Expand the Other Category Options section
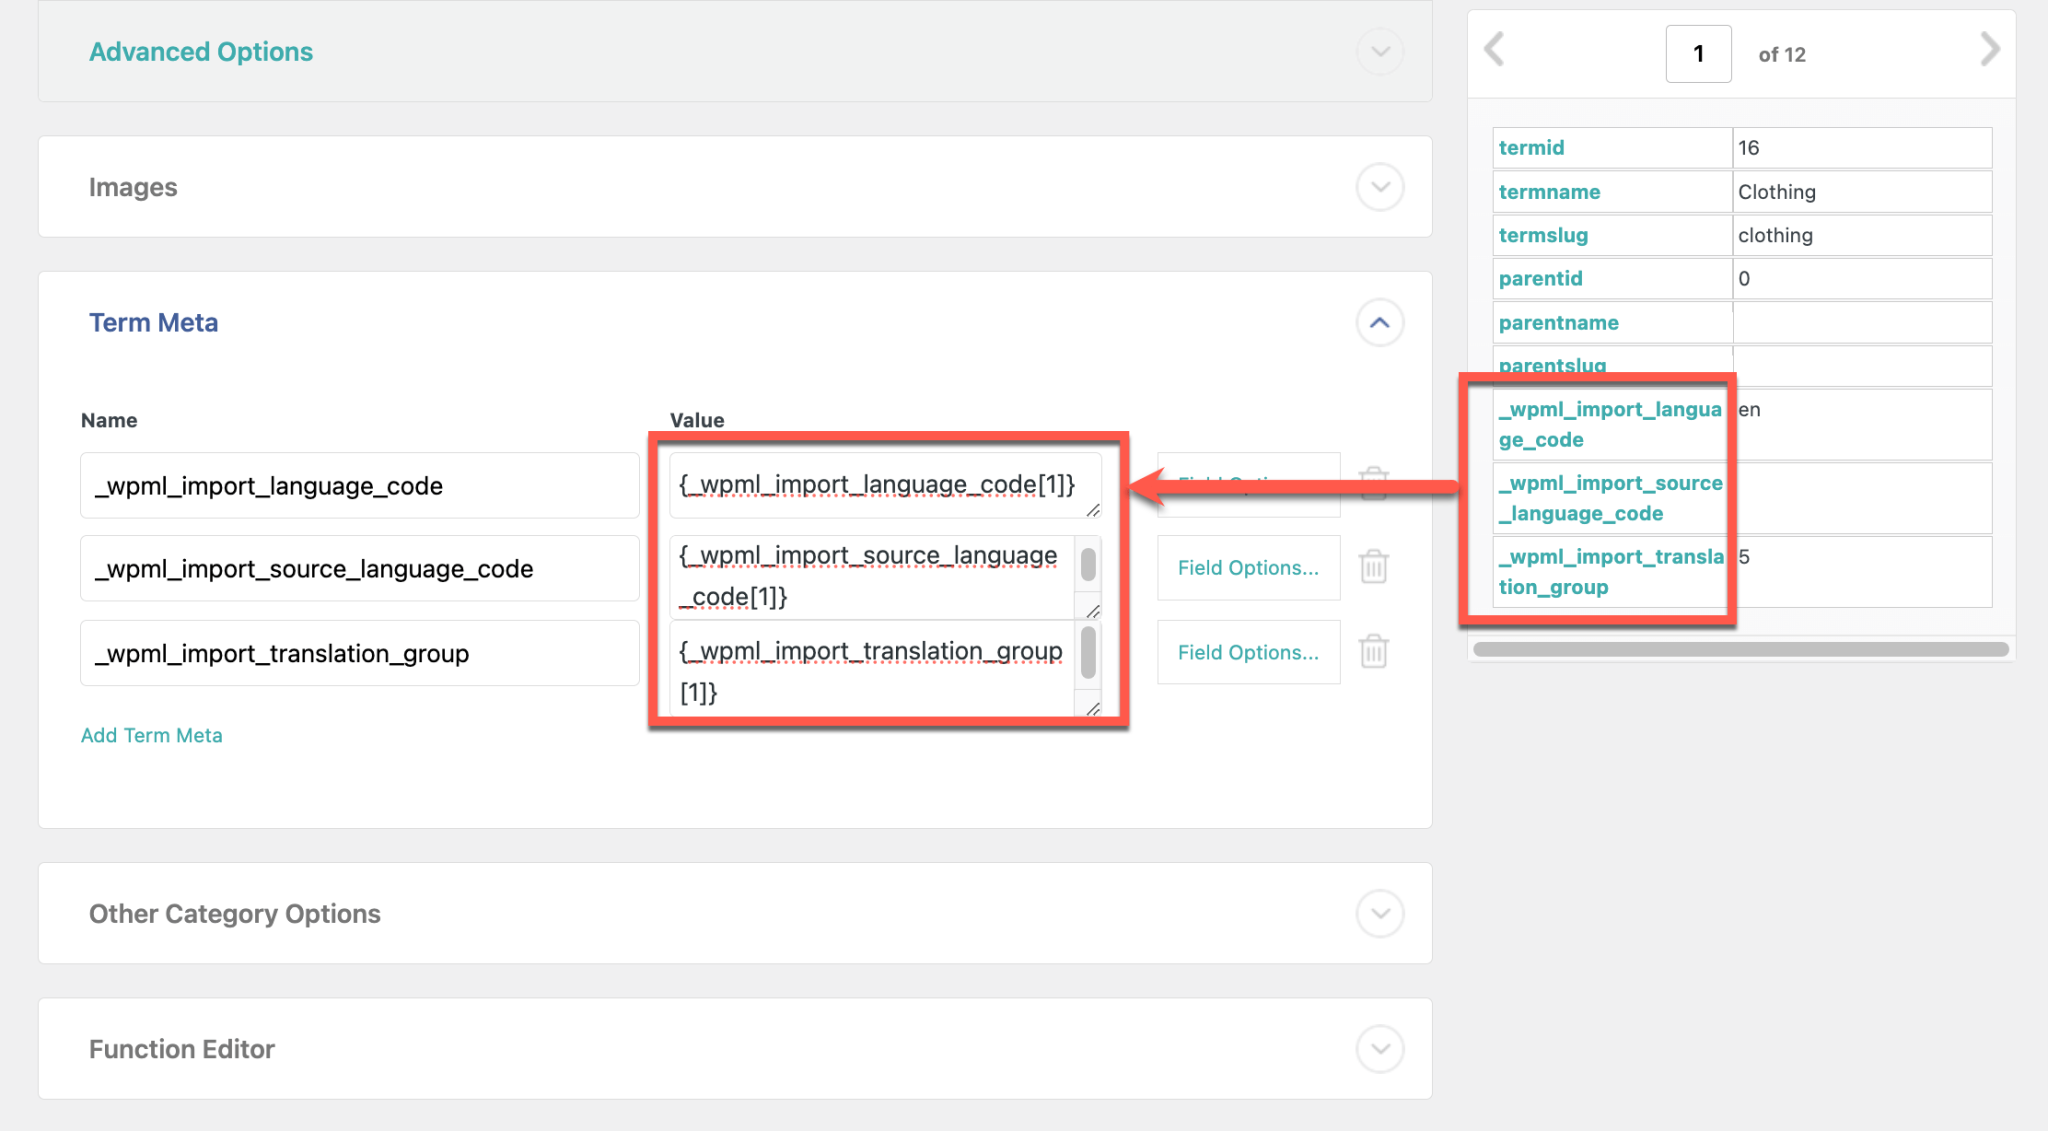2048x1131 pixels. click(1380, 913)
